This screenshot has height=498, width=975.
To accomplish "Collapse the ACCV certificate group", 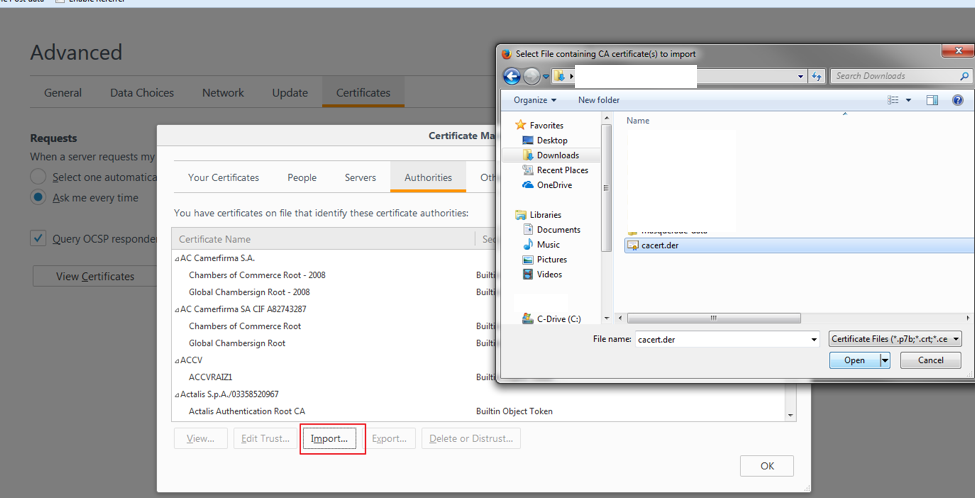I will [x=177, y=360].
